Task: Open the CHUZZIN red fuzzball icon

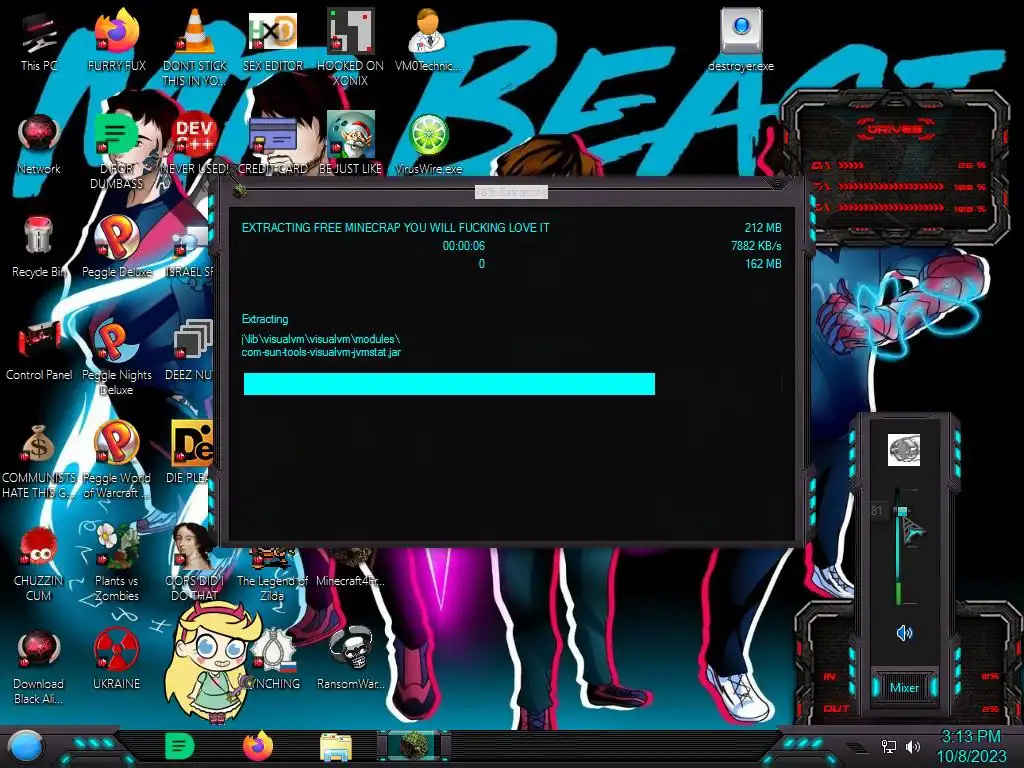Action: point(39,563)
